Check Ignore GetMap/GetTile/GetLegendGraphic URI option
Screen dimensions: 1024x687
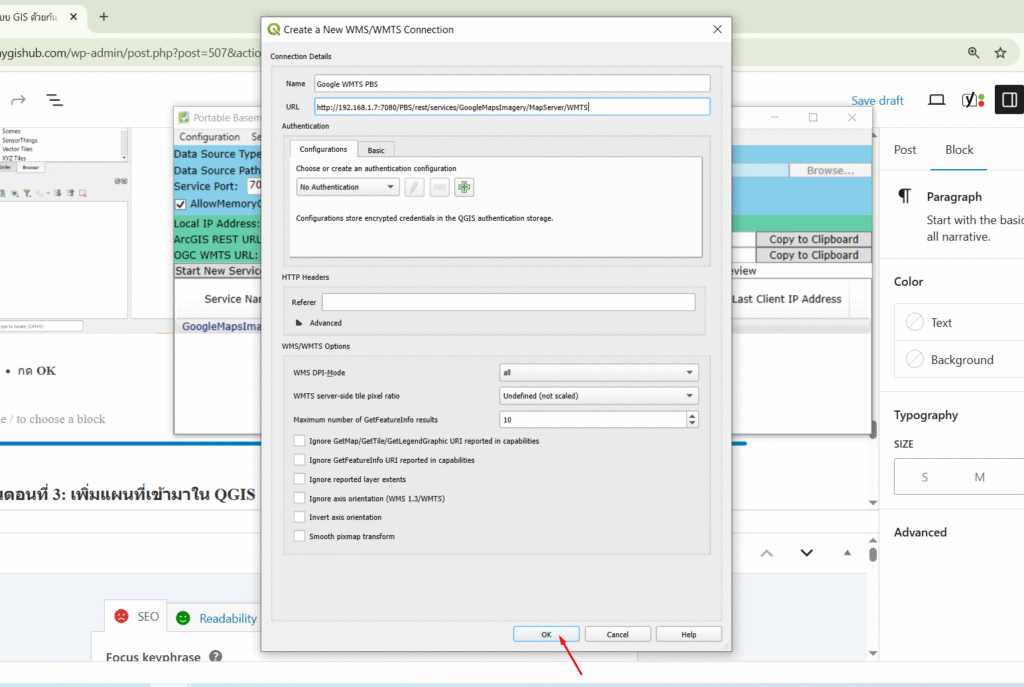click(x=299, y=441)
